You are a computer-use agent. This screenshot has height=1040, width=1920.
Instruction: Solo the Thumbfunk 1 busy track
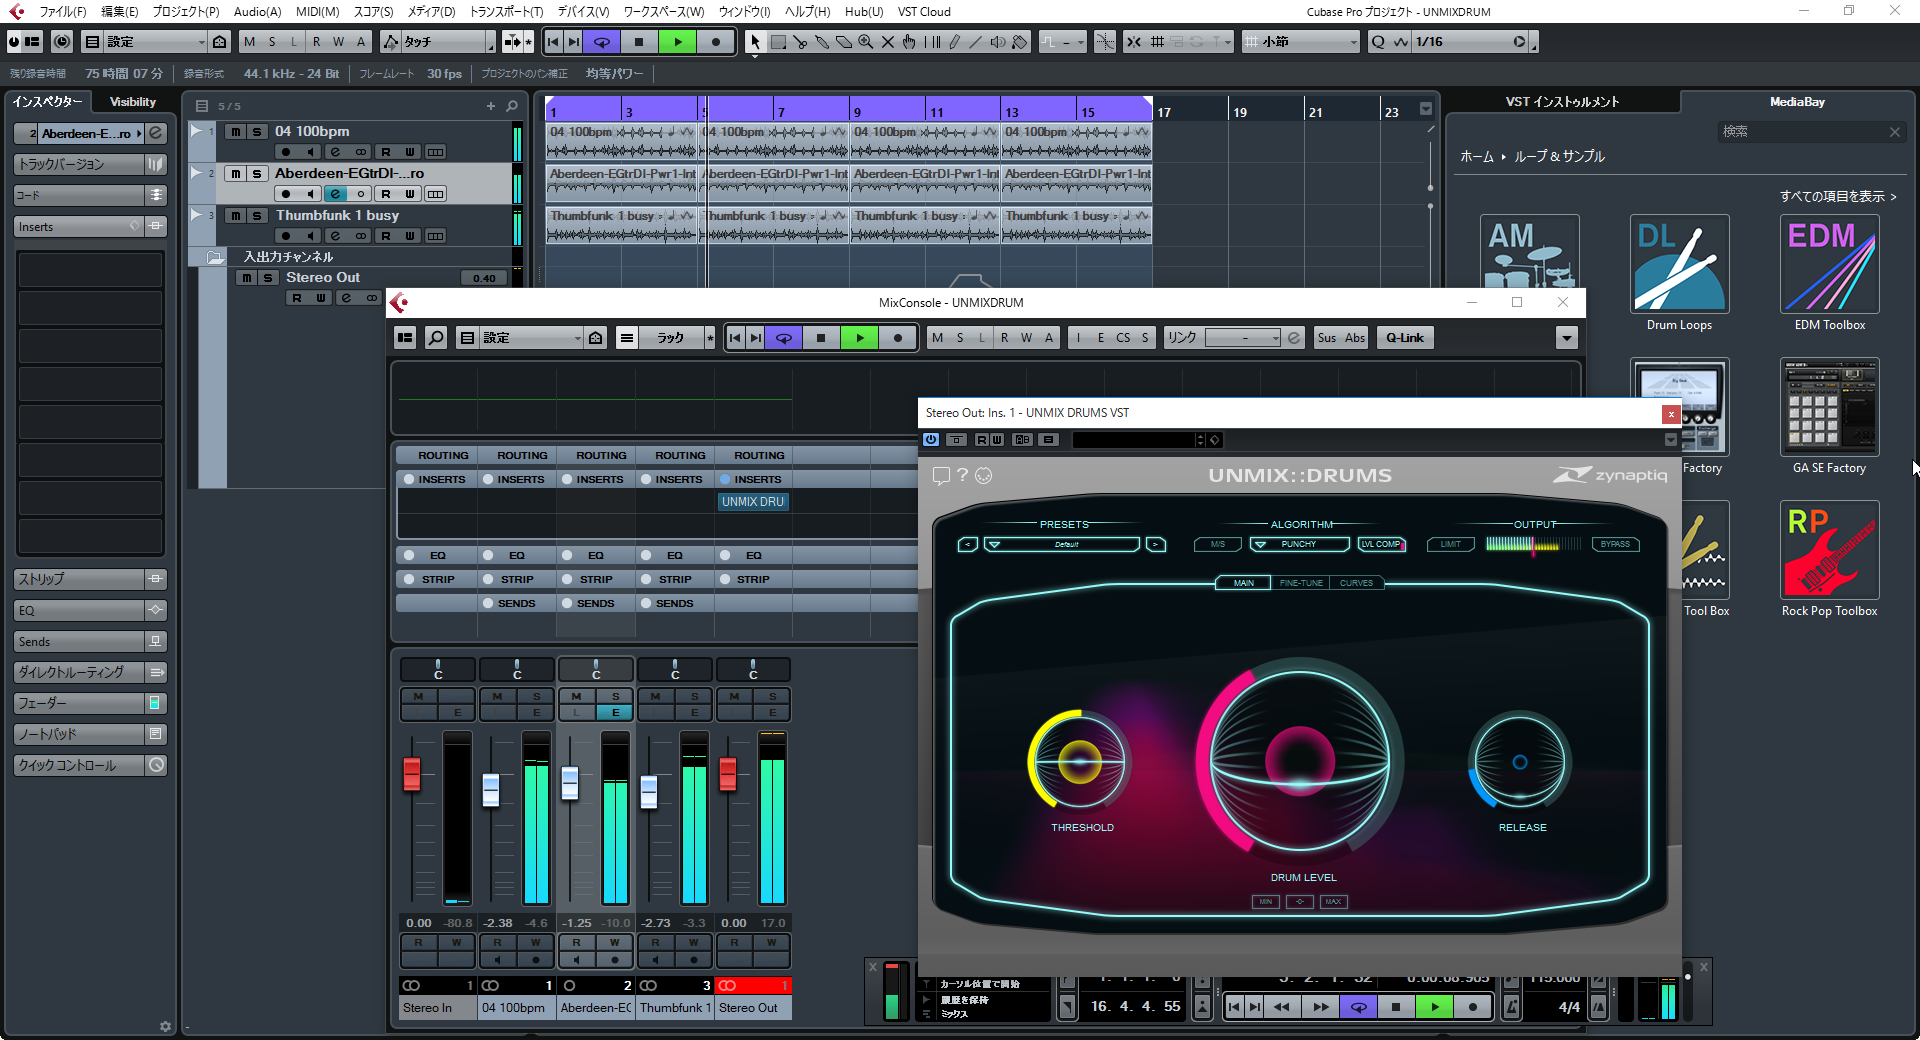coord(257,216)
